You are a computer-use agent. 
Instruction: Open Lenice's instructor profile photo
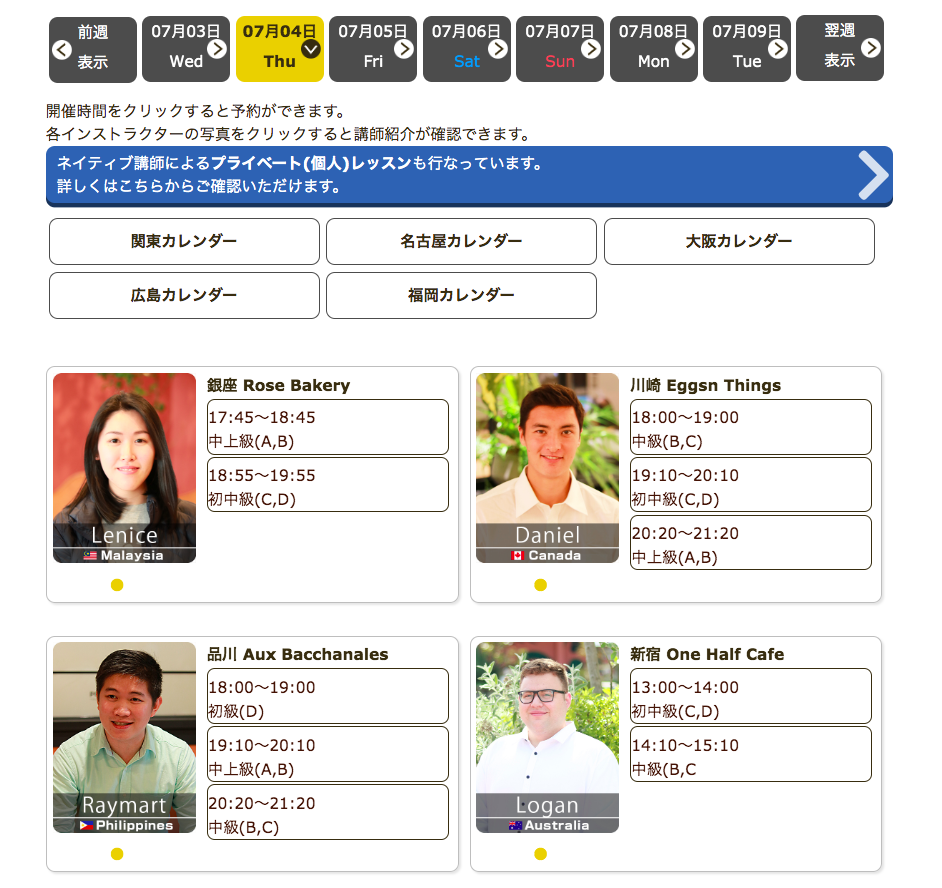[124, 468]
